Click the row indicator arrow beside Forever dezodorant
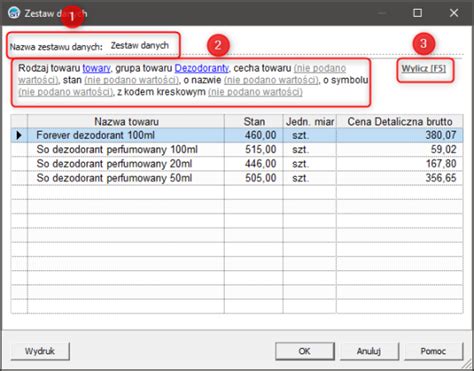The width and height of the screenshot is (474, 371). [19, 135]
